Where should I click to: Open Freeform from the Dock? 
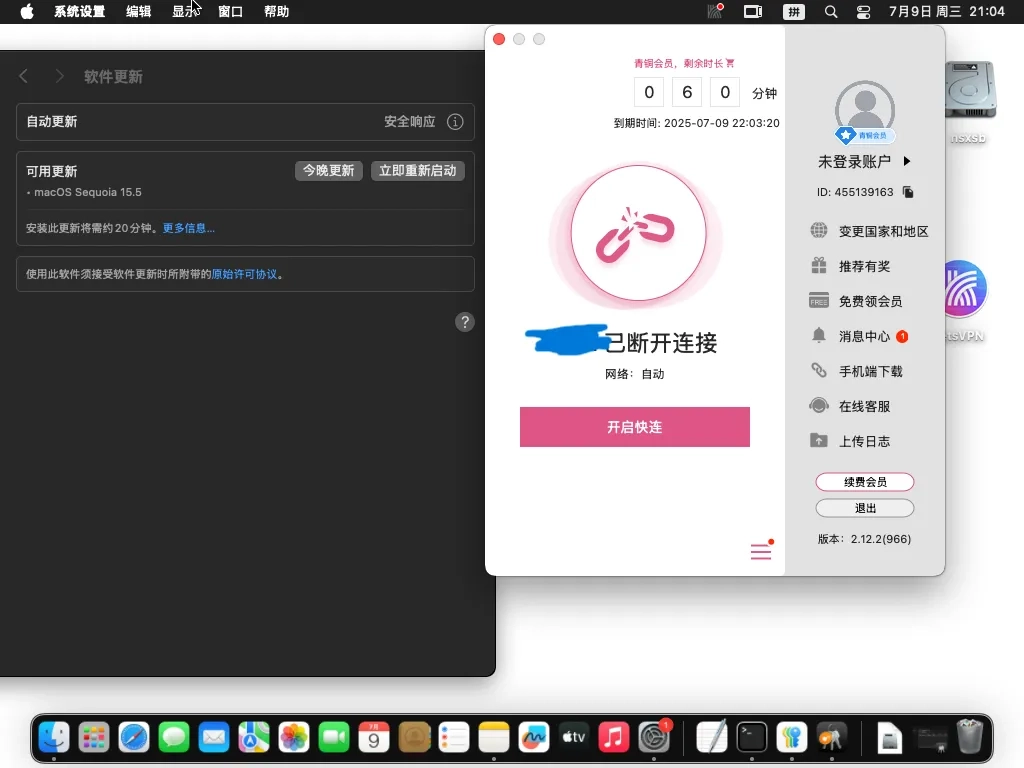(534, 738)
